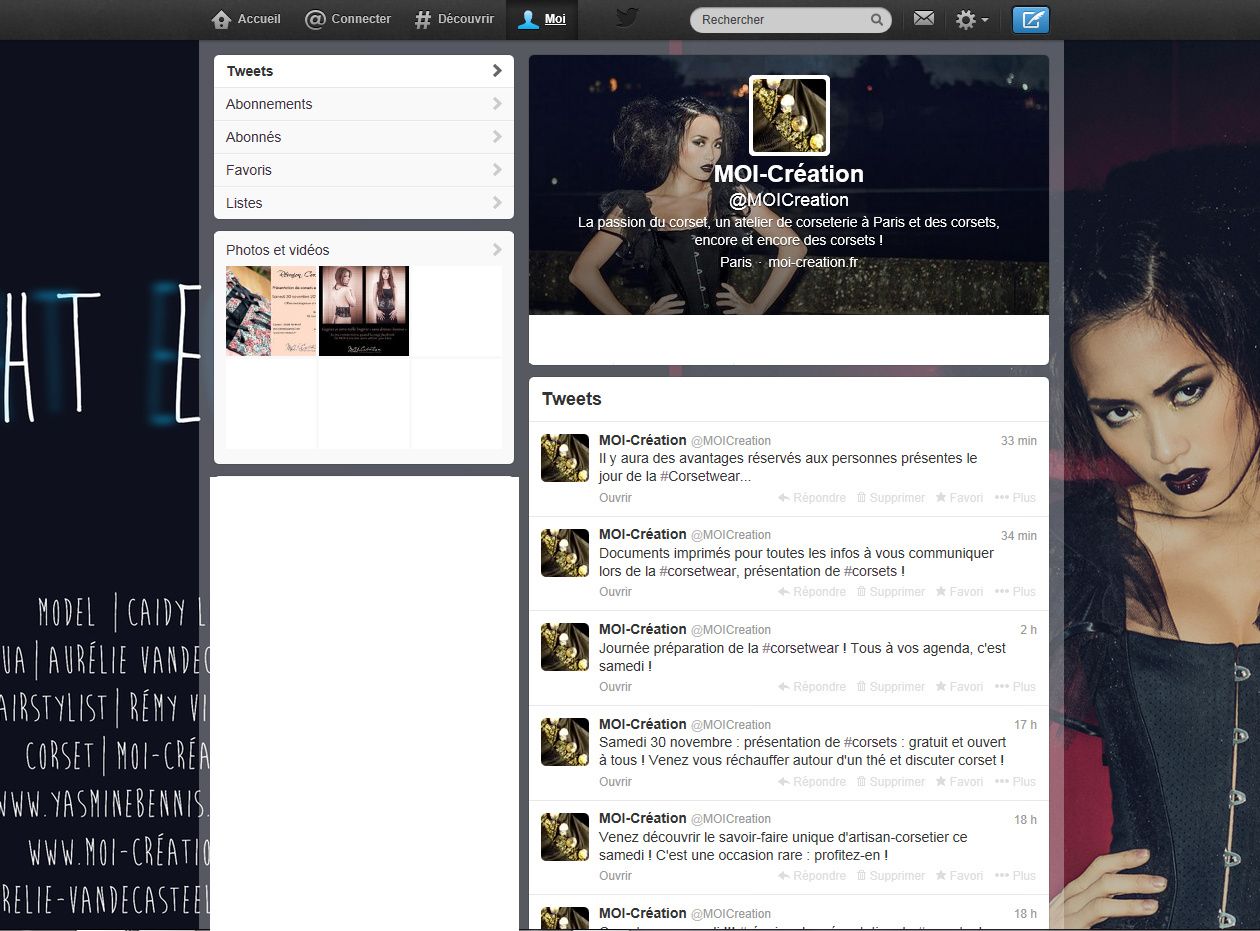Click the avatar on the 34 min tweet
This screenshot has width=1260, height=931.
(x=565, y=553)
